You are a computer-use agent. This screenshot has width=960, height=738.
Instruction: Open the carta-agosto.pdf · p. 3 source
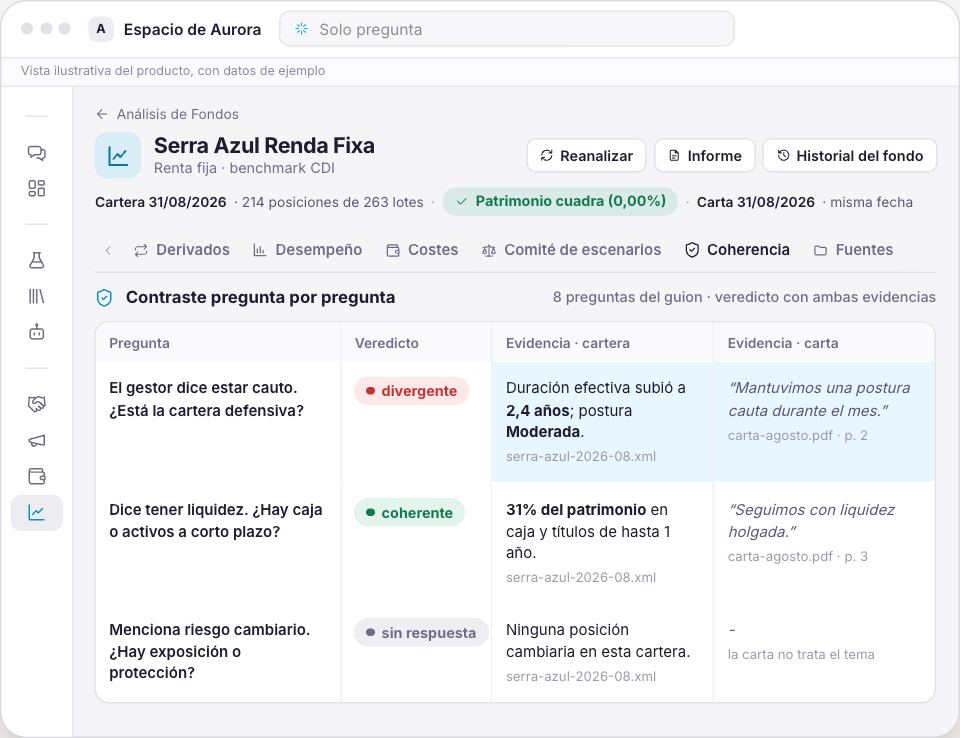click(x=798, y=557)
